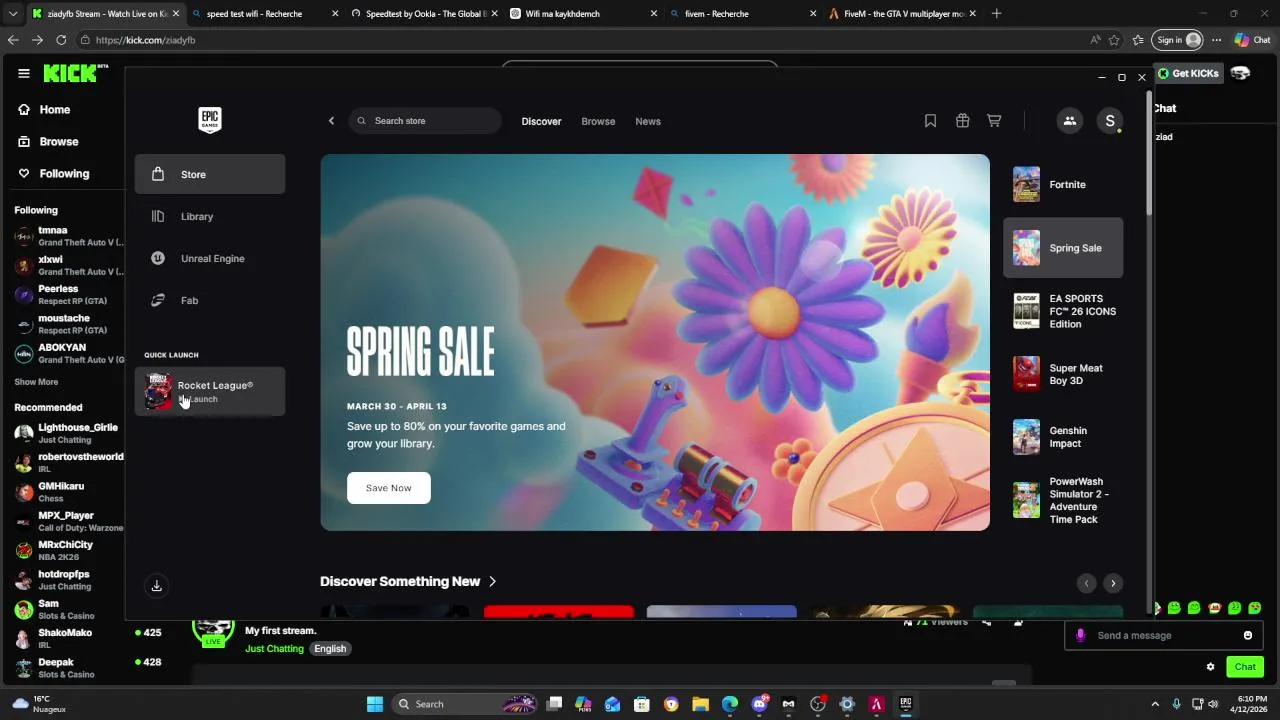
Task: Open MPX_Player recommended channel
Action: pos(68,521)
